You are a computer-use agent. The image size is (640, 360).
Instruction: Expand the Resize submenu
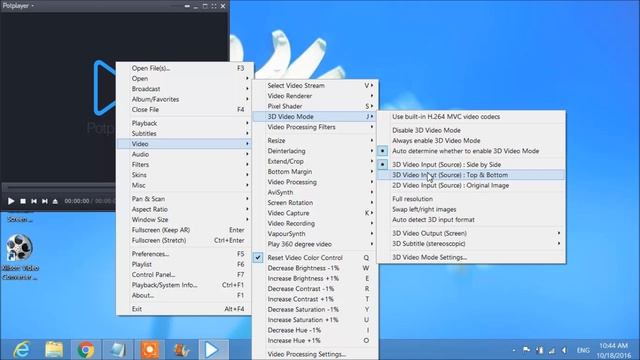(x=315, y=140)
